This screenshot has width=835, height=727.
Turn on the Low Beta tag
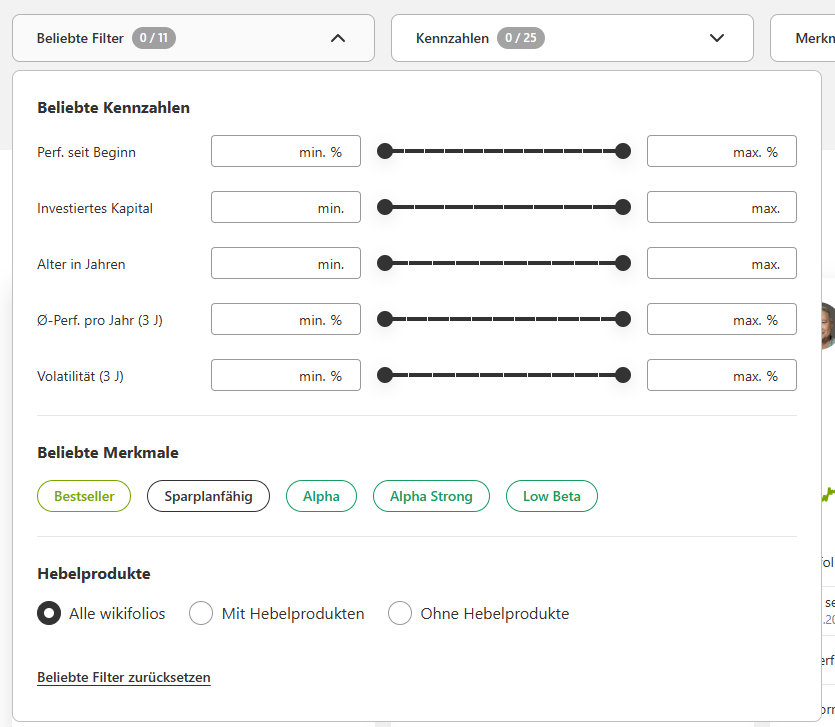coord(551,496)
